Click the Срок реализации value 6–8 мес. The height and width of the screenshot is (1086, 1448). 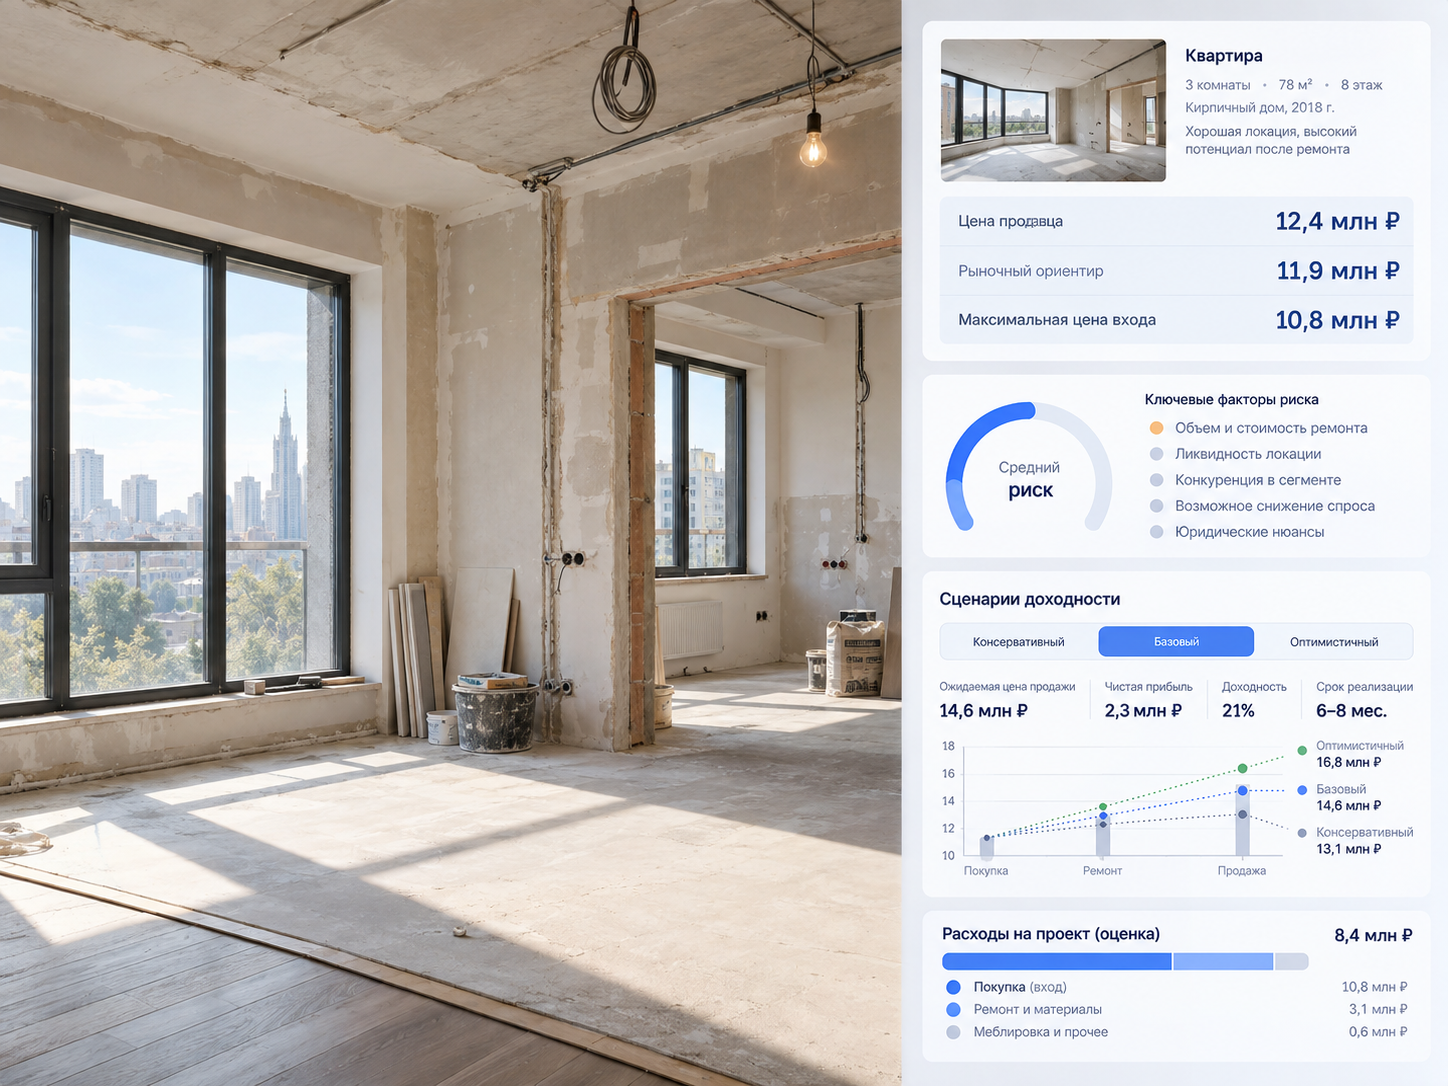1351,711
